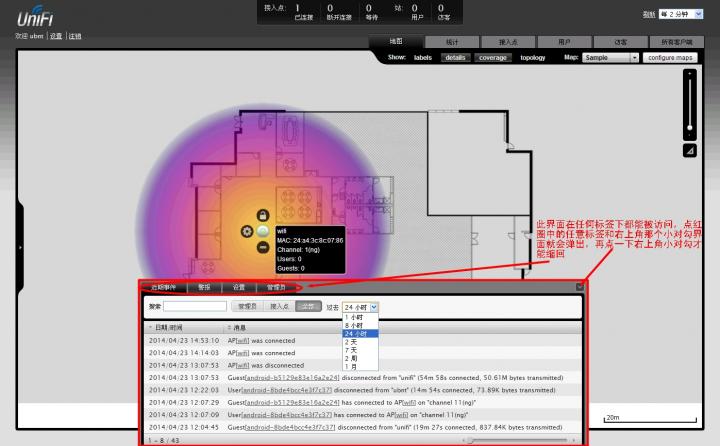The width and height of the screenshot is (720, 446).
Task: Open android-8bde4bcc4e3f7c37 link in 12:22:03 row
Action: pos(287,390)
